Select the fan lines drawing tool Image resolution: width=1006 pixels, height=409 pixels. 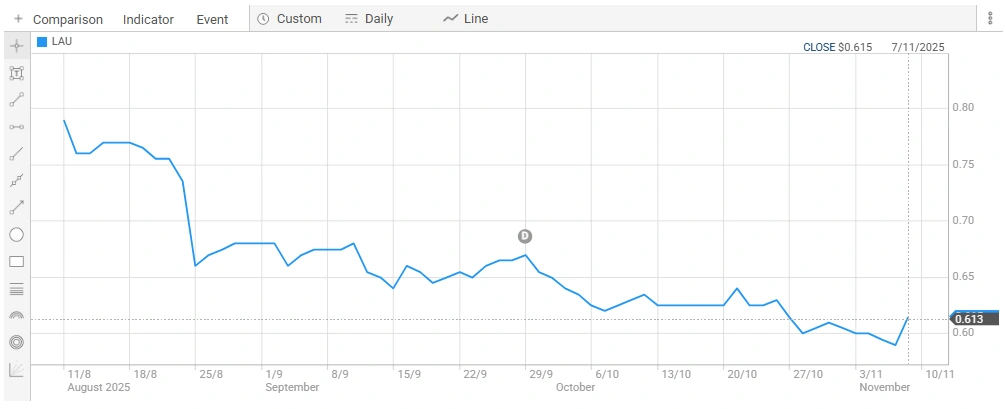(x=16, y=369)
